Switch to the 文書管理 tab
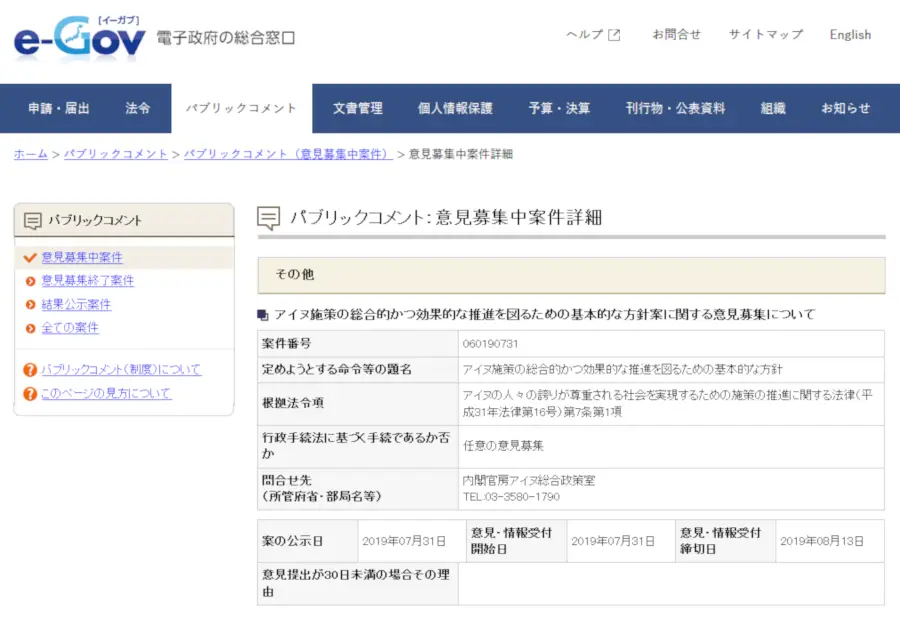This screenshot has width=900, height=618. pyautogui.click(x=357, y=108)
